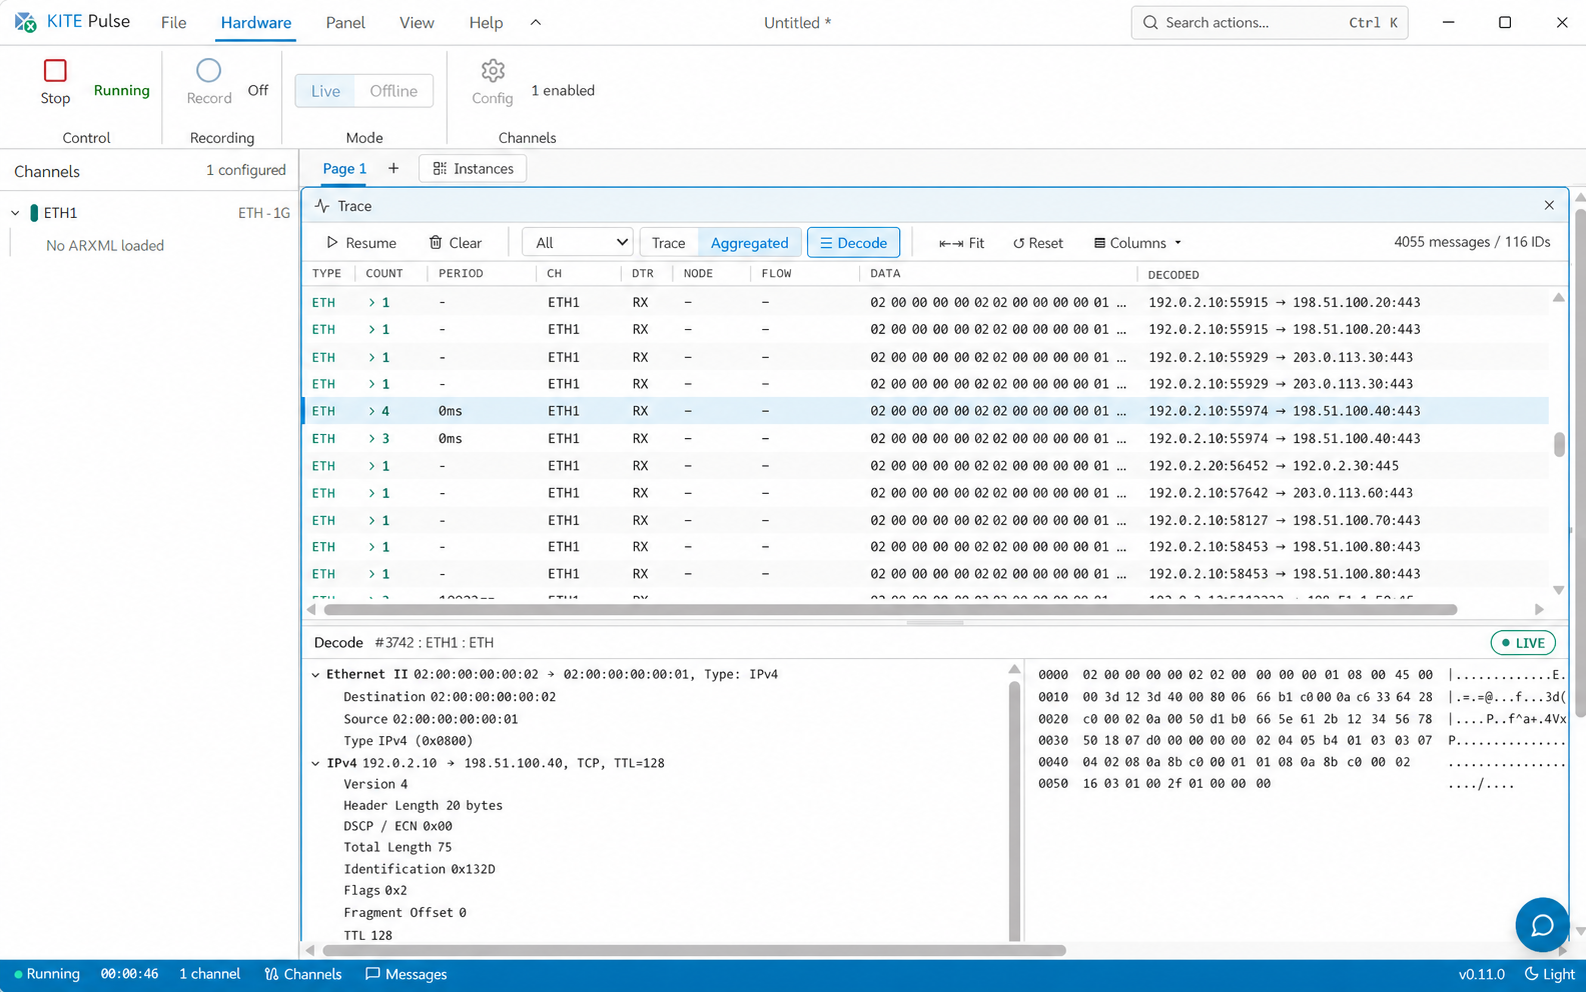Viewport: 1586px width, 992px height.
Task: Click the Destination 02:00:00:00:00:02 line
Action: pos(449,696)
